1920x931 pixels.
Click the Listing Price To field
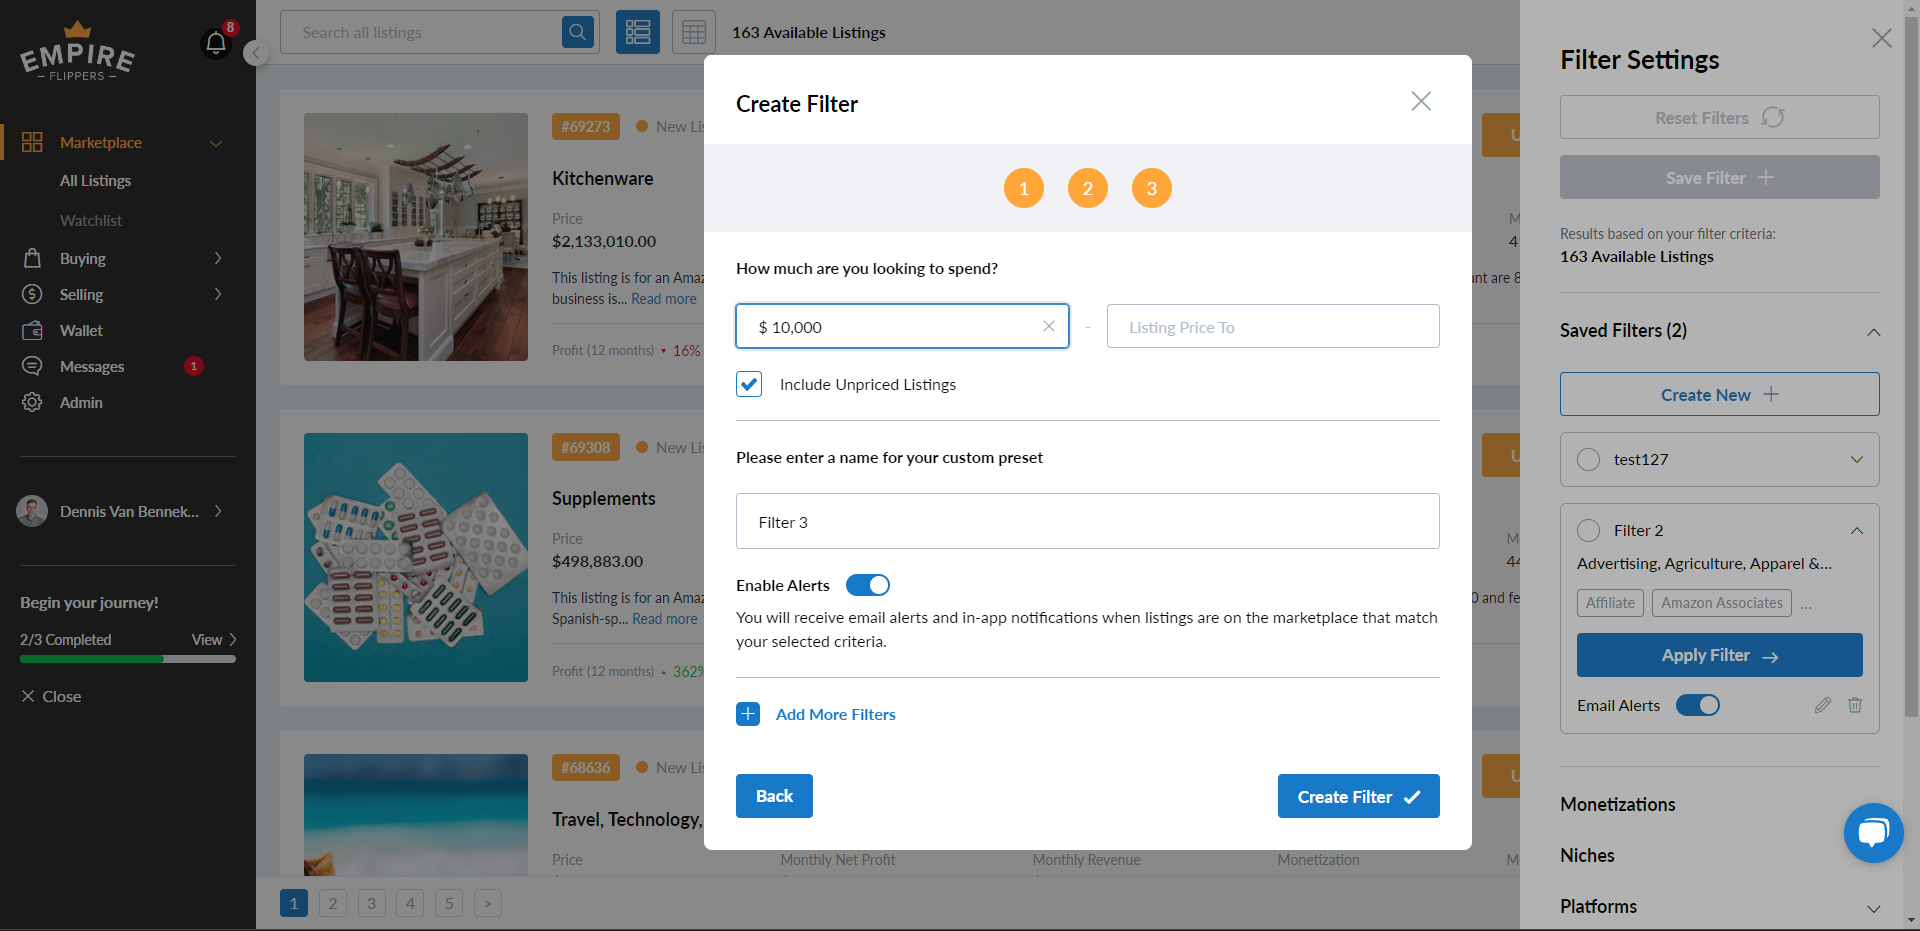tap(1272, 327)
